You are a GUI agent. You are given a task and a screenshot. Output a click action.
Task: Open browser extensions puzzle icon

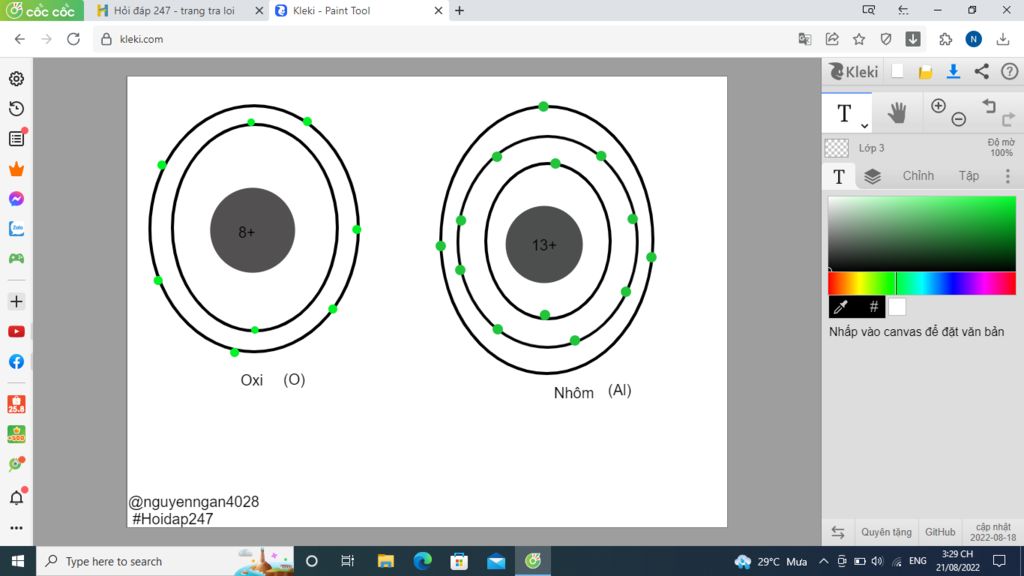[946, 39]
